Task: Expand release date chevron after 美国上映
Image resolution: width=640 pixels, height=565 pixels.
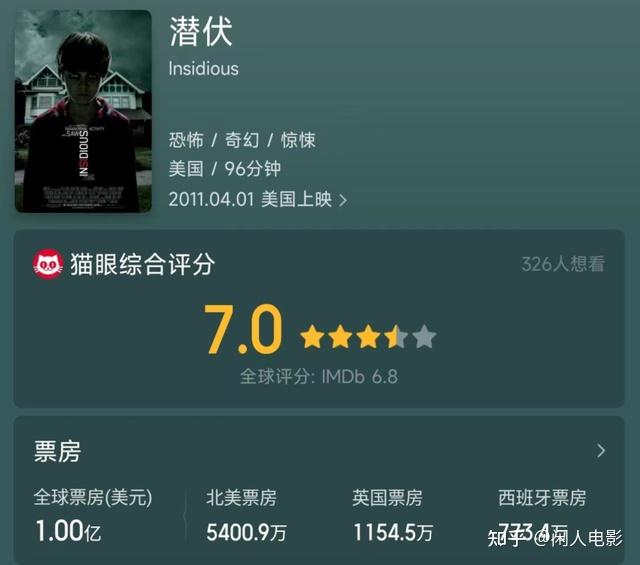Action: 343,200
